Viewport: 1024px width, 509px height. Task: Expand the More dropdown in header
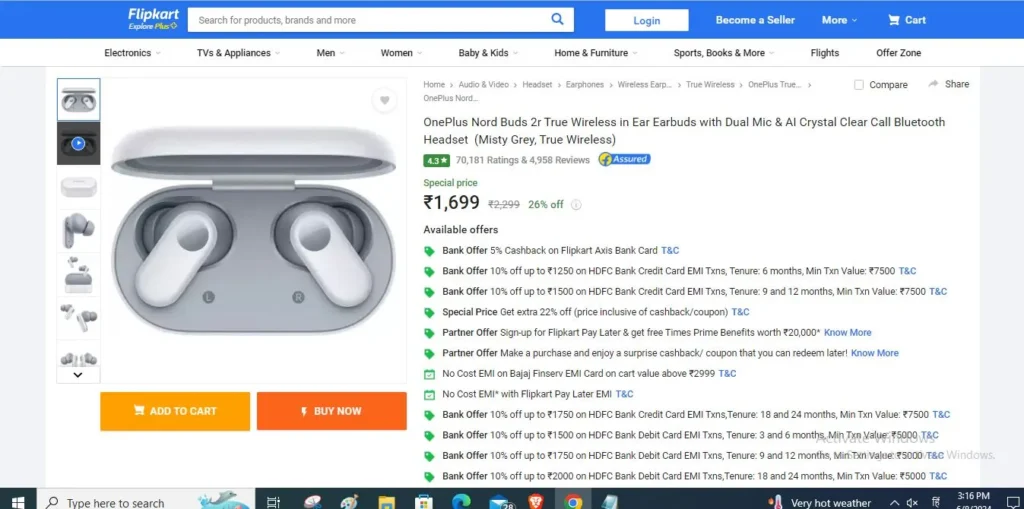coord(840,20)
